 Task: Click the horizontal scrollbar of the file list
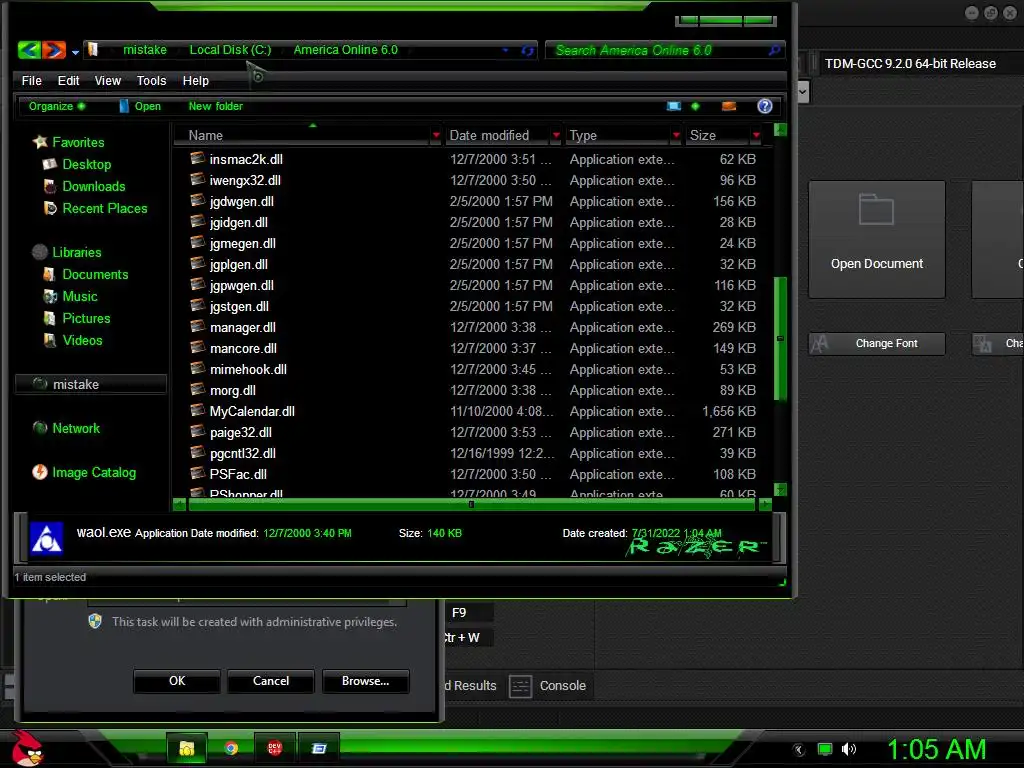click(473, 504)
